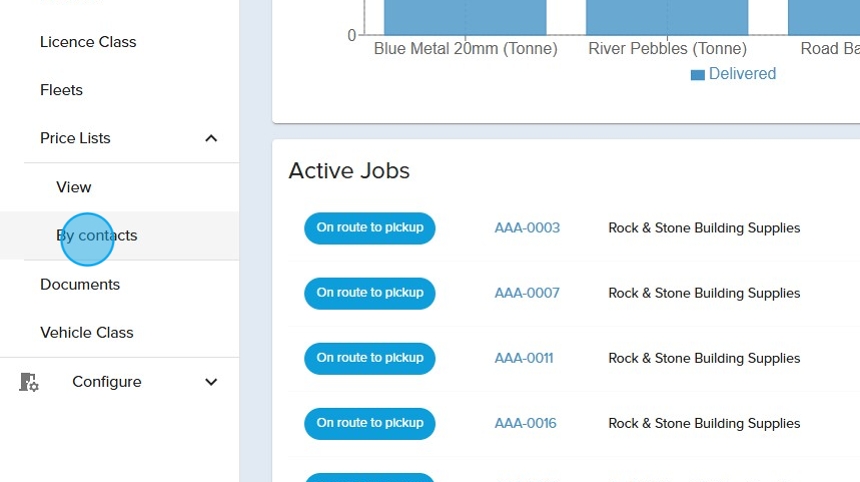Screen dimensions: 860x482
Task: Click On route to pickup badge for AAA-0011
Action: (370, 358)
